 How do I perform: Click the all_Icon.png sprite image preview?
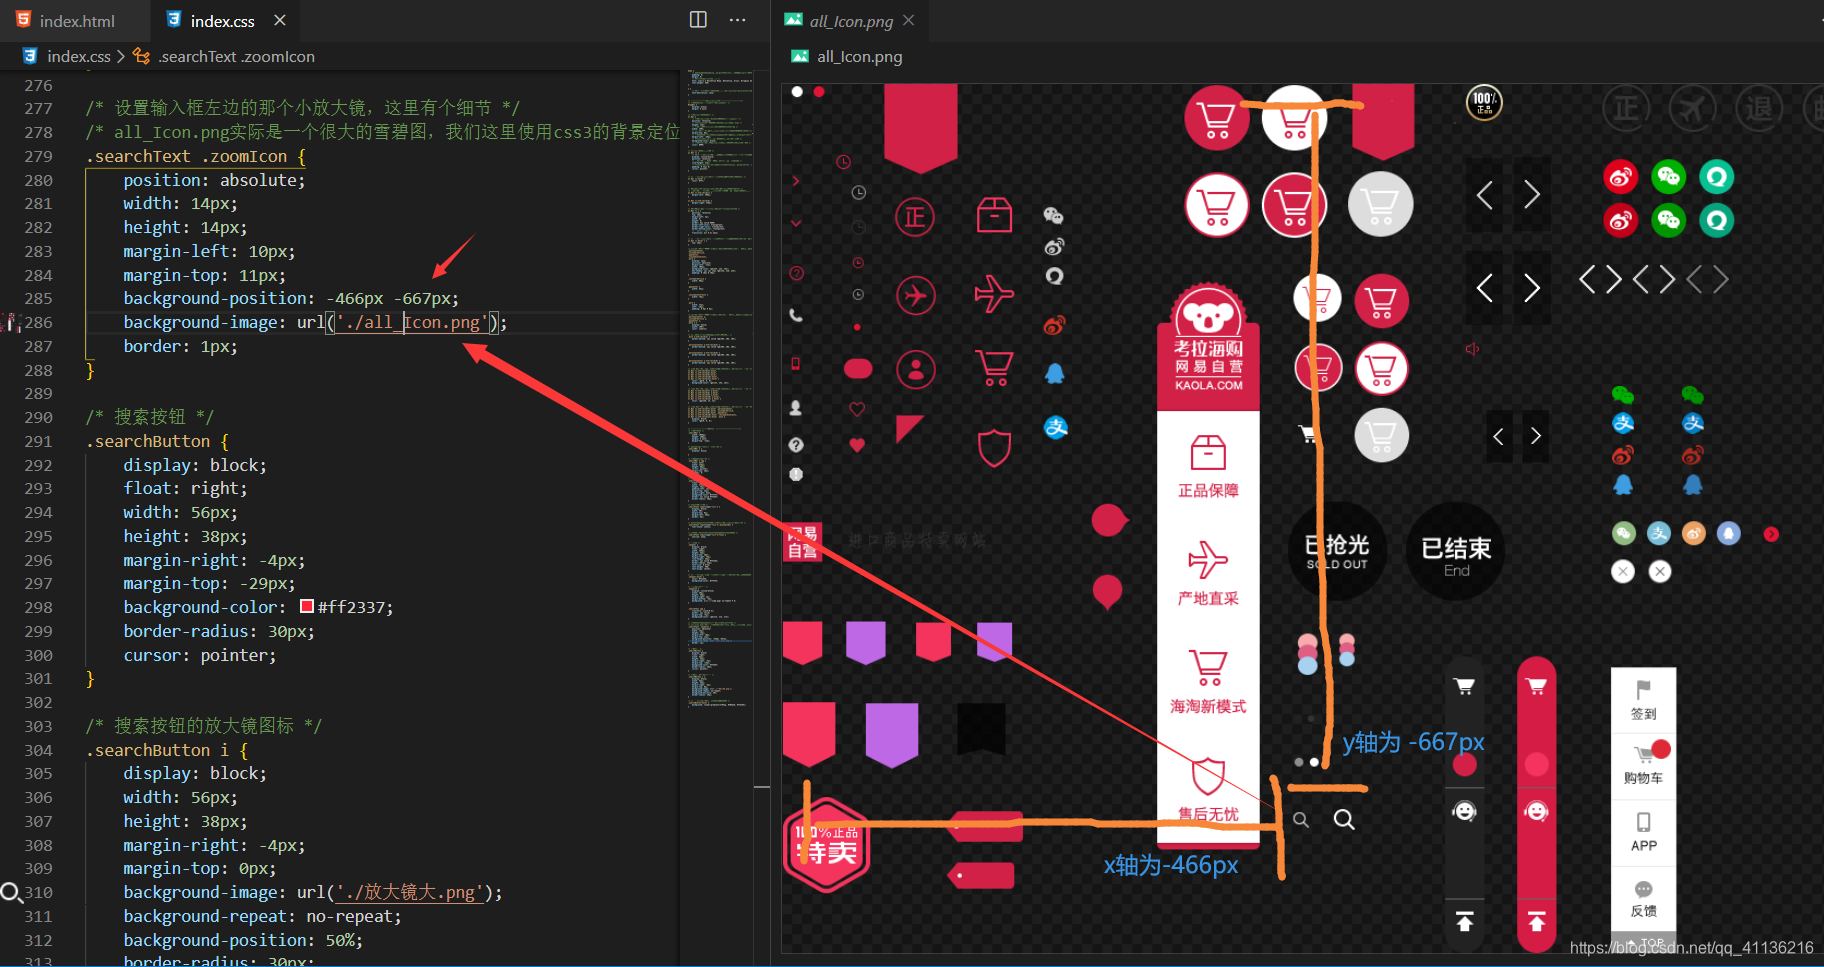point(1302,518)
